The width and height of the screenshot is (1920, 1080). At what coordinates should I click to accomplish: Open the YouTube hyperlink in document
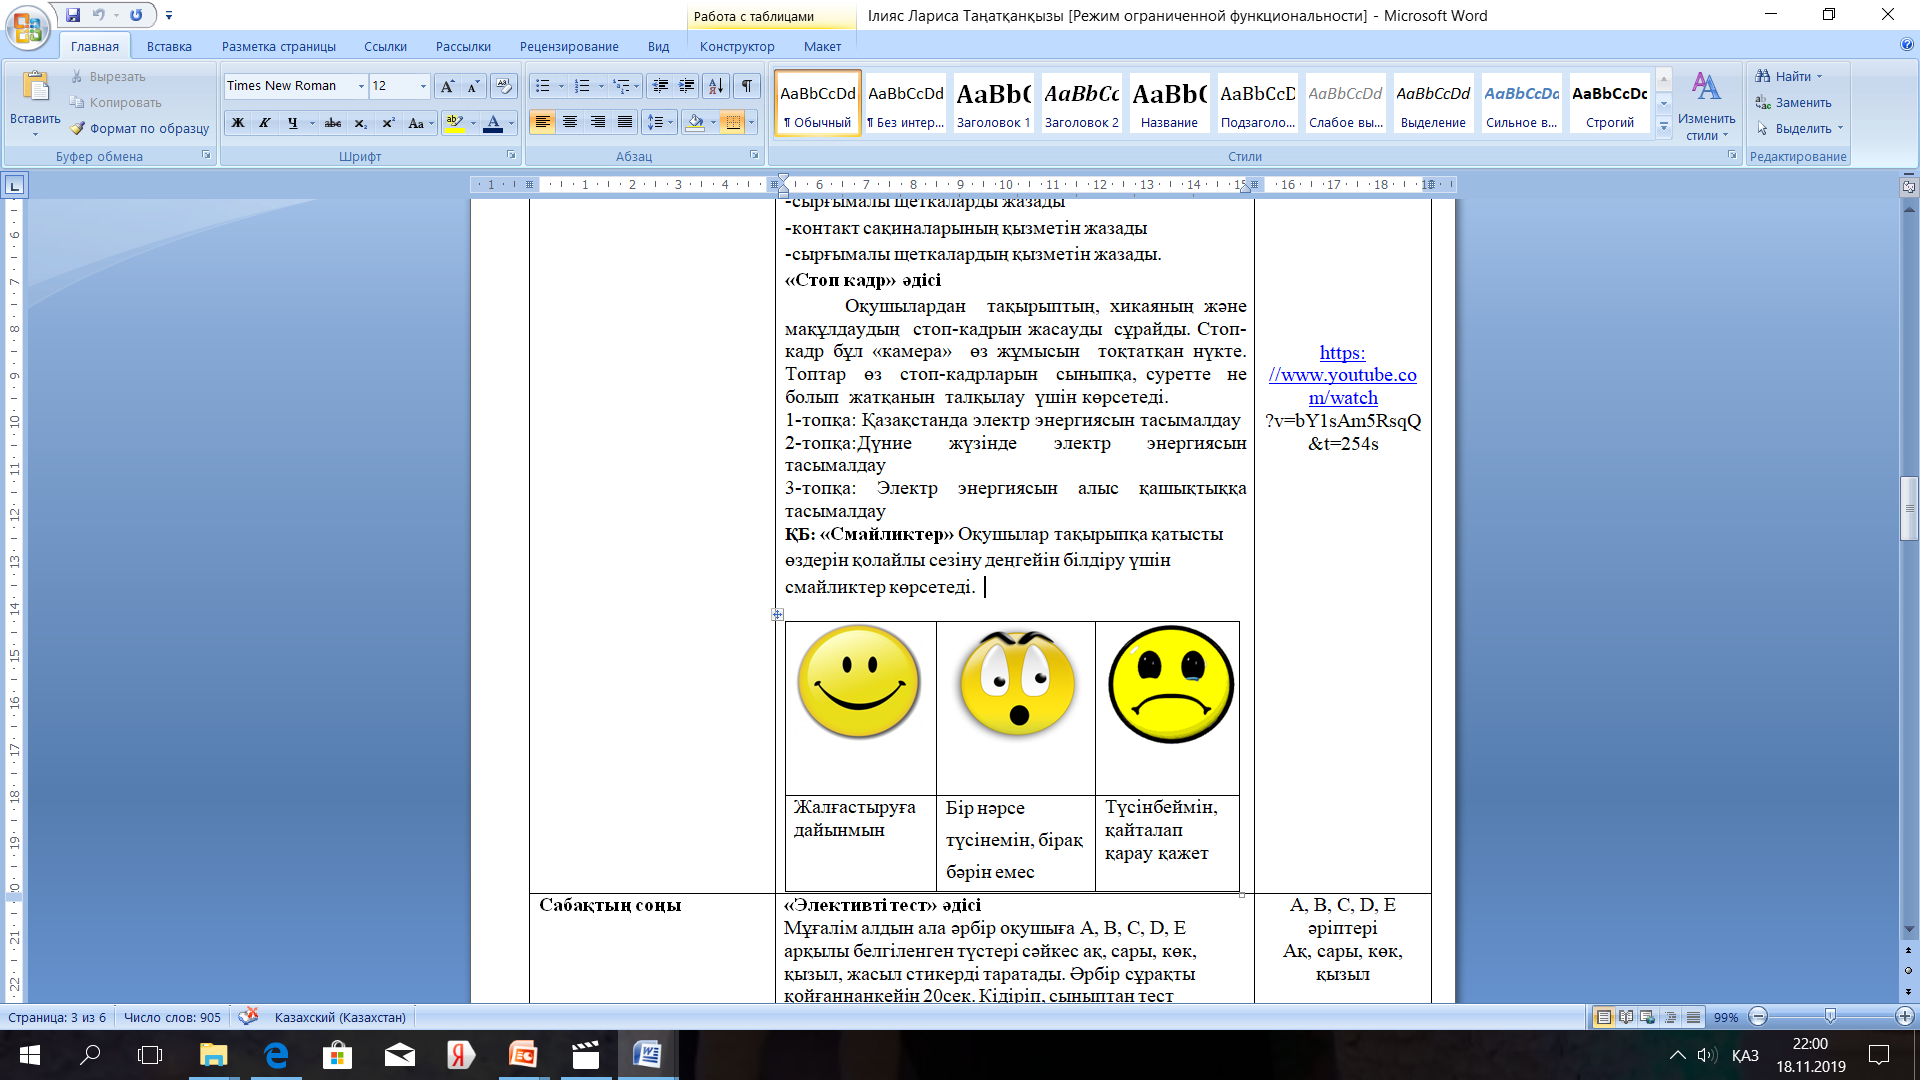[1342, 375]
